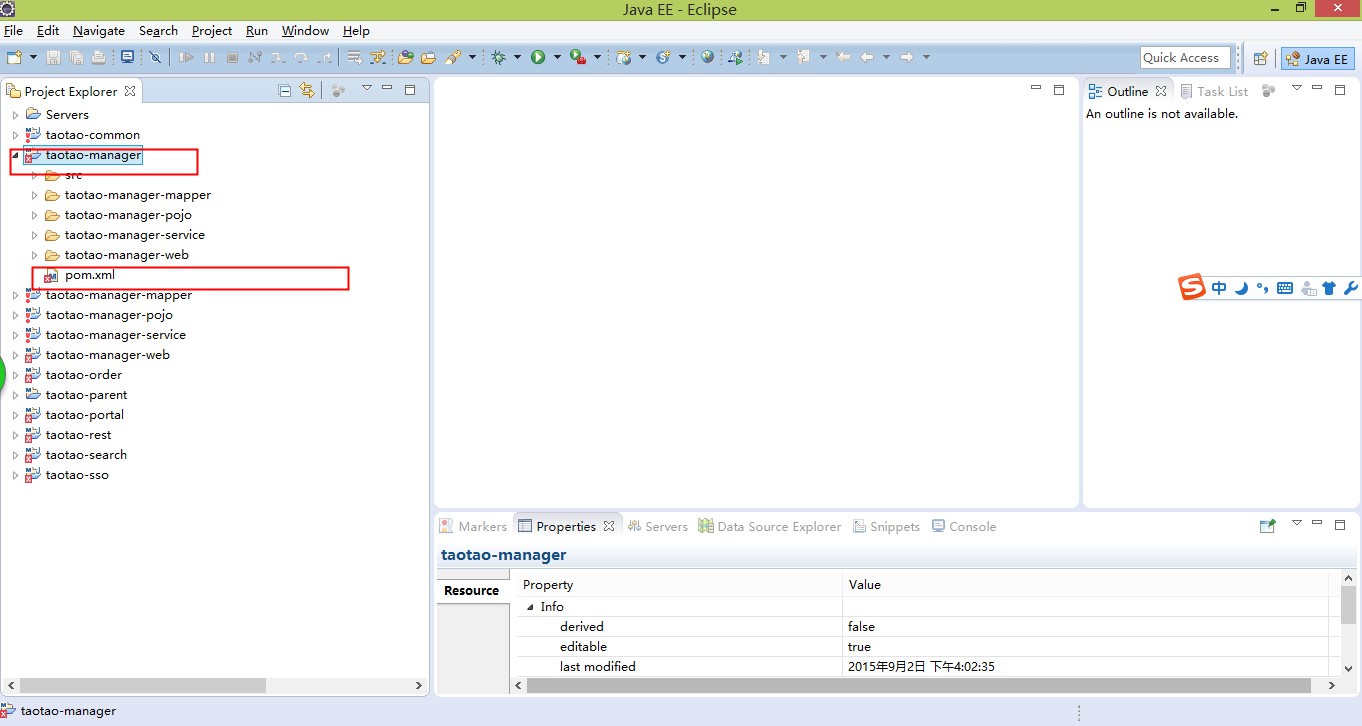
Task: Click the Open Task folder icon
Action: 428,57
